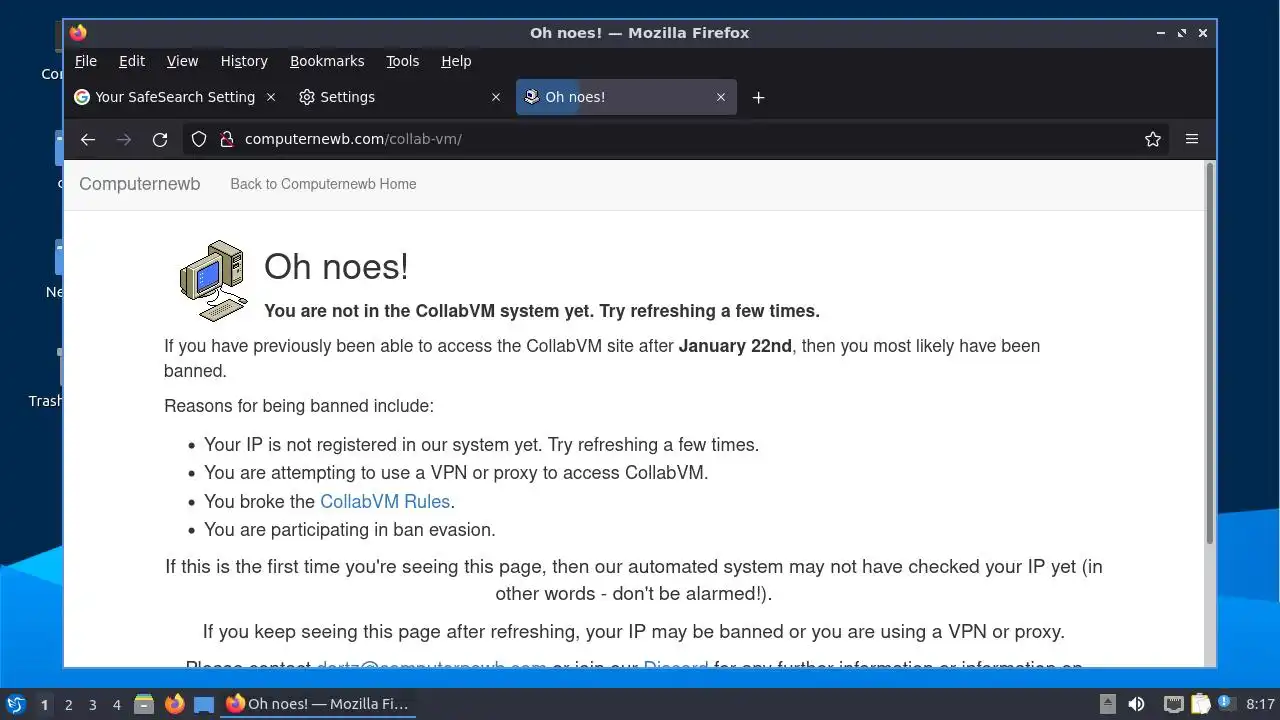1280x720 pixels.
Task: Close the Settings tab
Action: coord(496,97)
